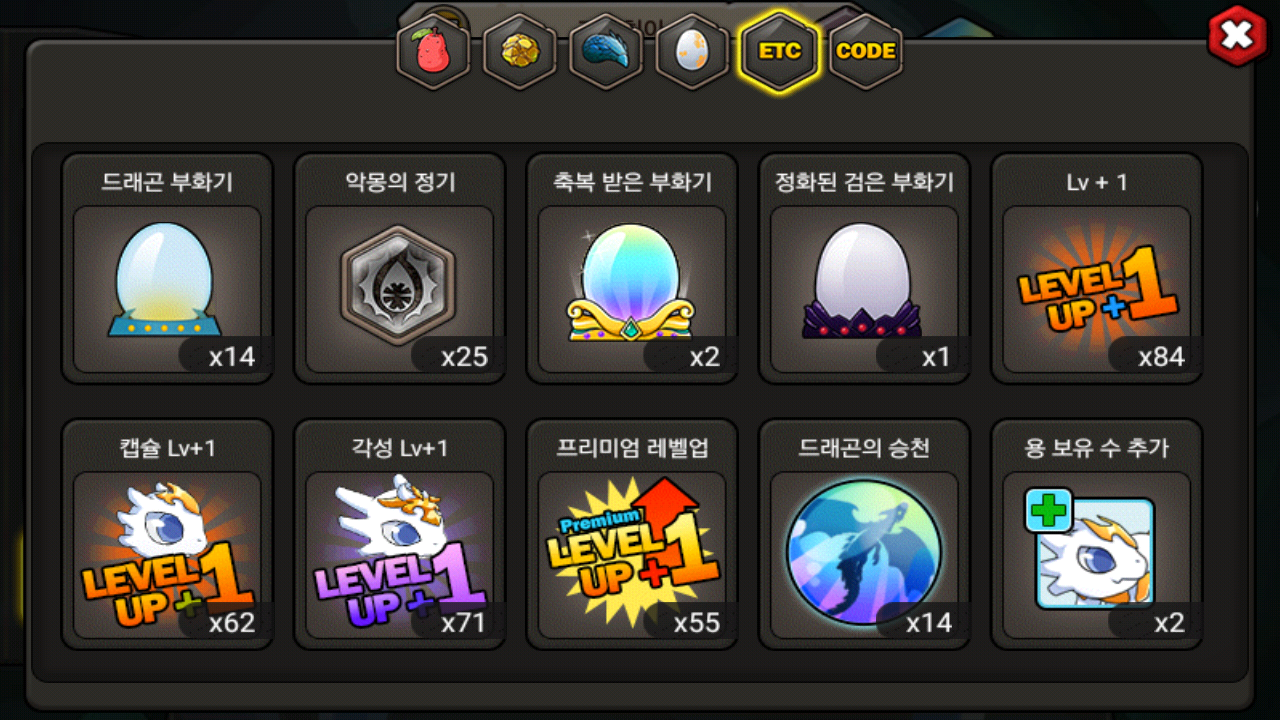1280x720 pixels.
Task: Select the 용 보유 수 추가 item
Action: point(1097,534)
